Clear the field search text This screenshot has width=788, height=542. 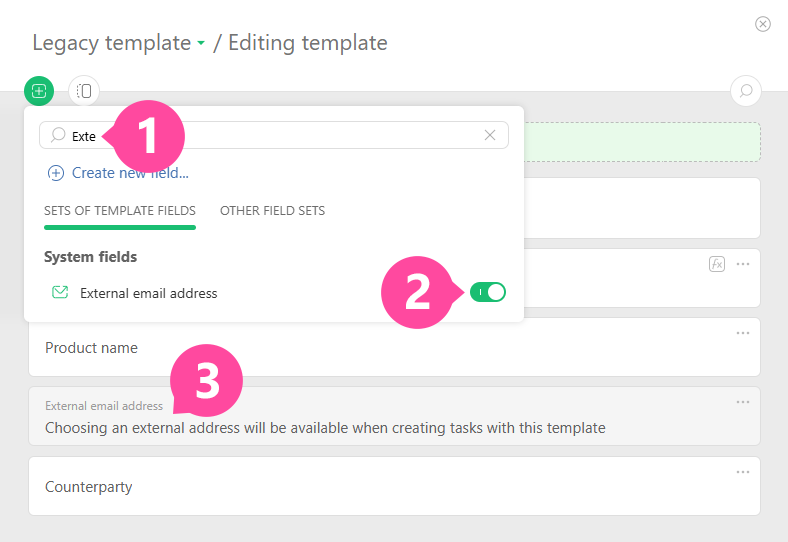pos(490,136)
